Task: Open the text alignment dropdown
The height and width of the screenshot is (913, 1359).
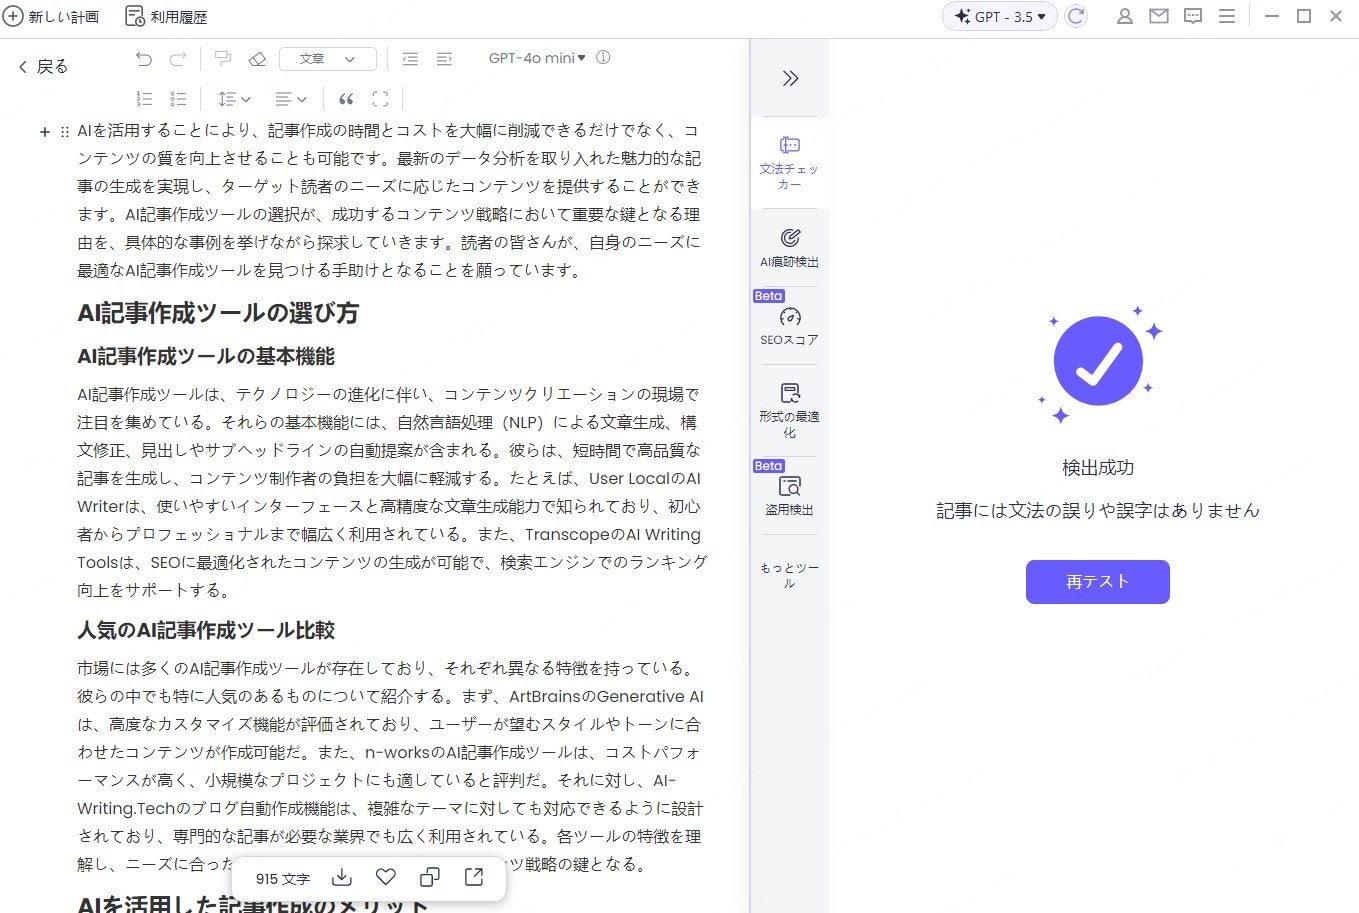Action: tap(291, 99)
